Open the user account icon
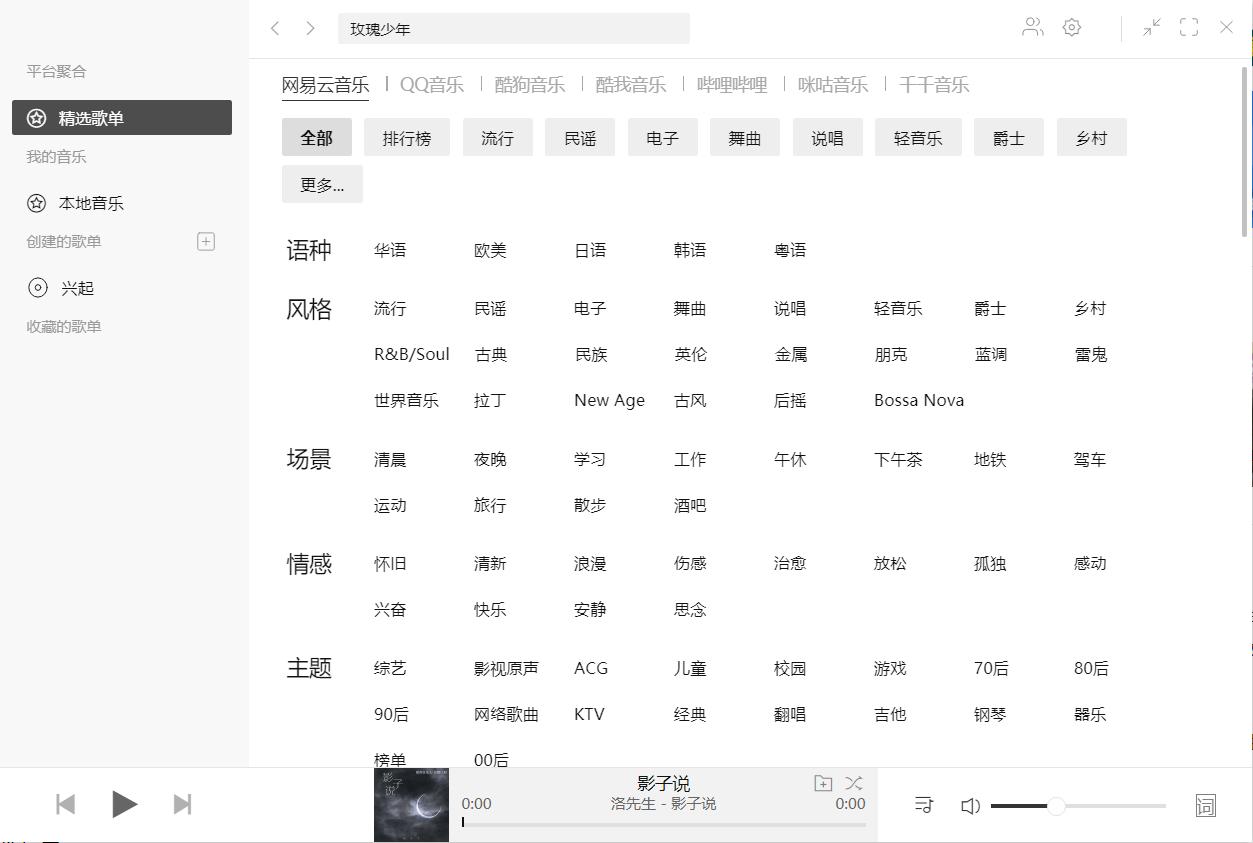Screen dimensions: 1253x843 (1032, 27)
